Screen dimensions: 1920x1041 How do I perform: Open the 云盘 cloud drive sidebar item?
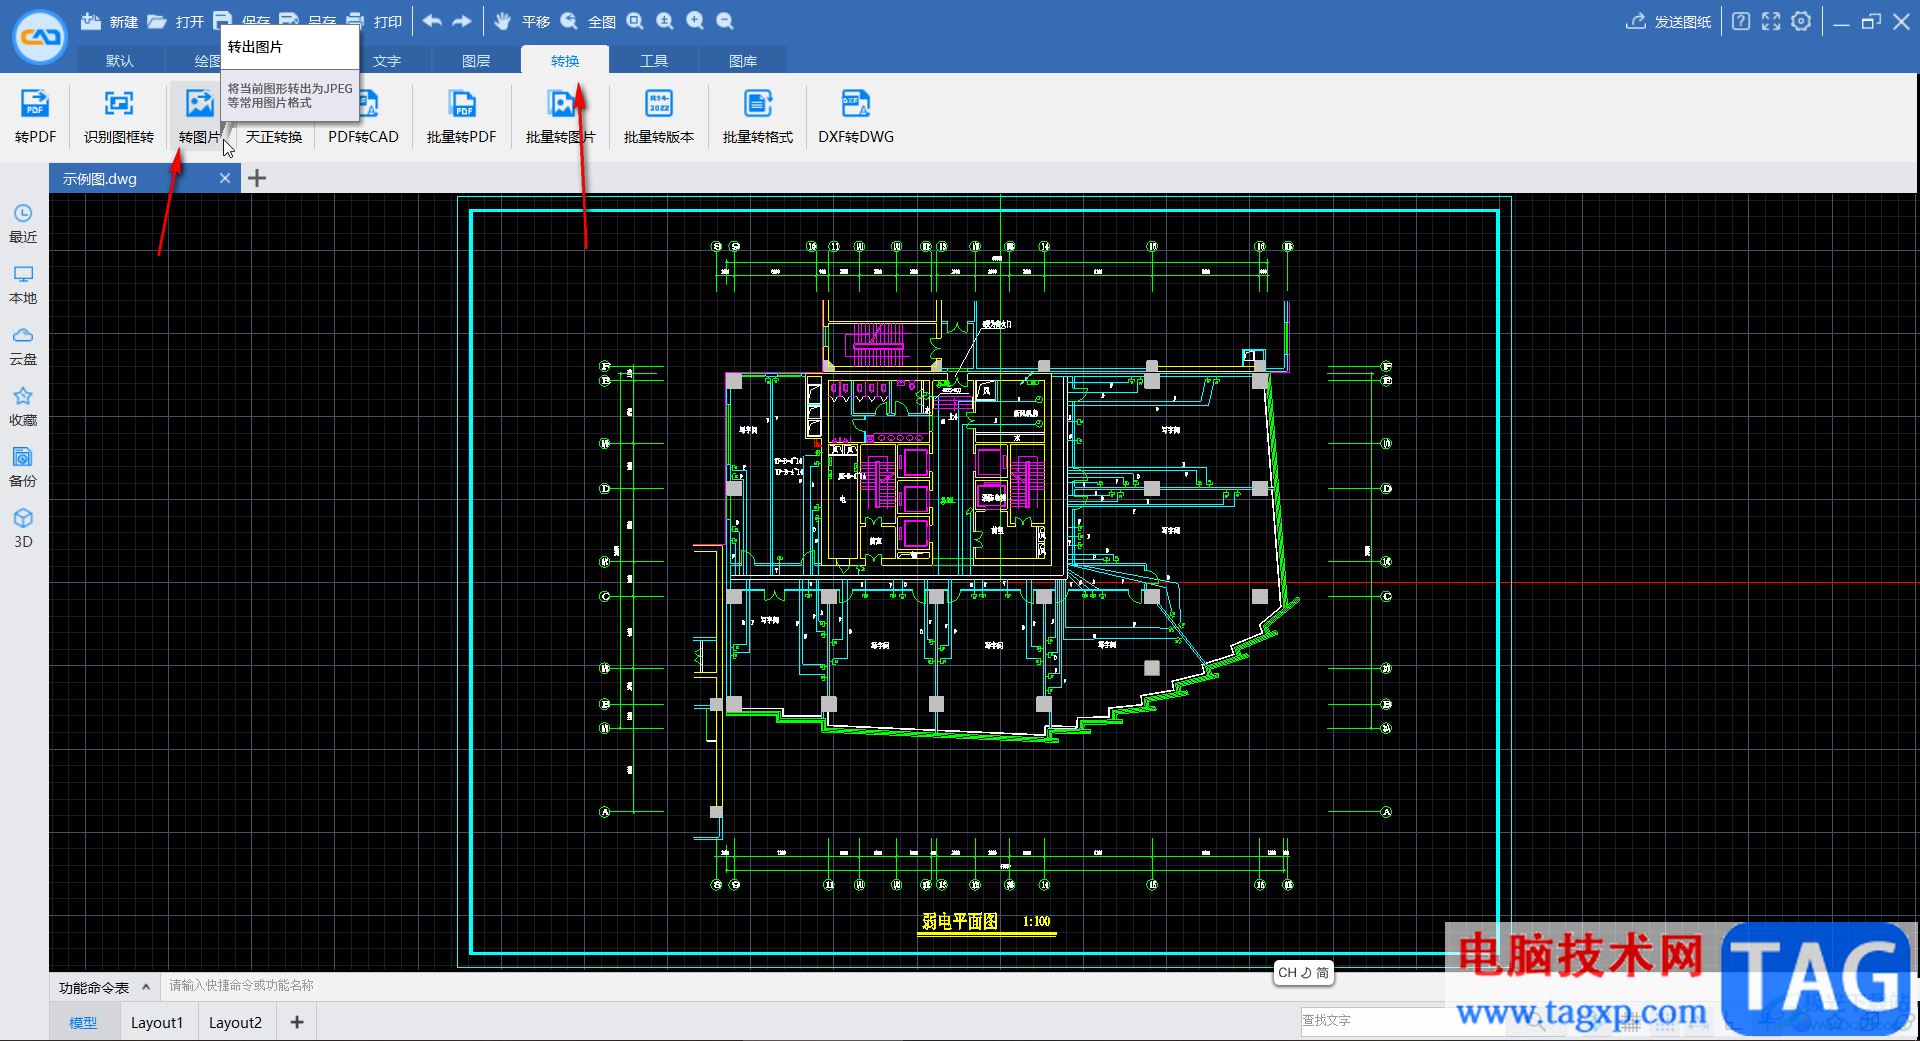(23, 346)
